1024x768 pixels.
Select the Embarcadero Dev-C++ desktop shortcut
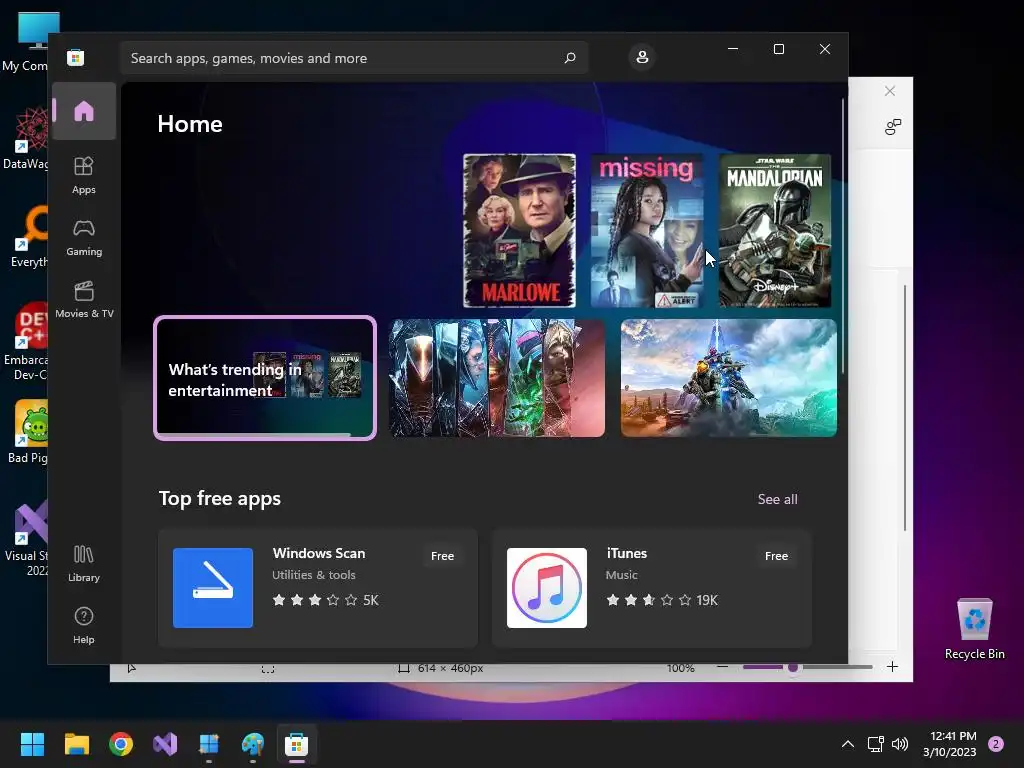[x=26, y=342]
